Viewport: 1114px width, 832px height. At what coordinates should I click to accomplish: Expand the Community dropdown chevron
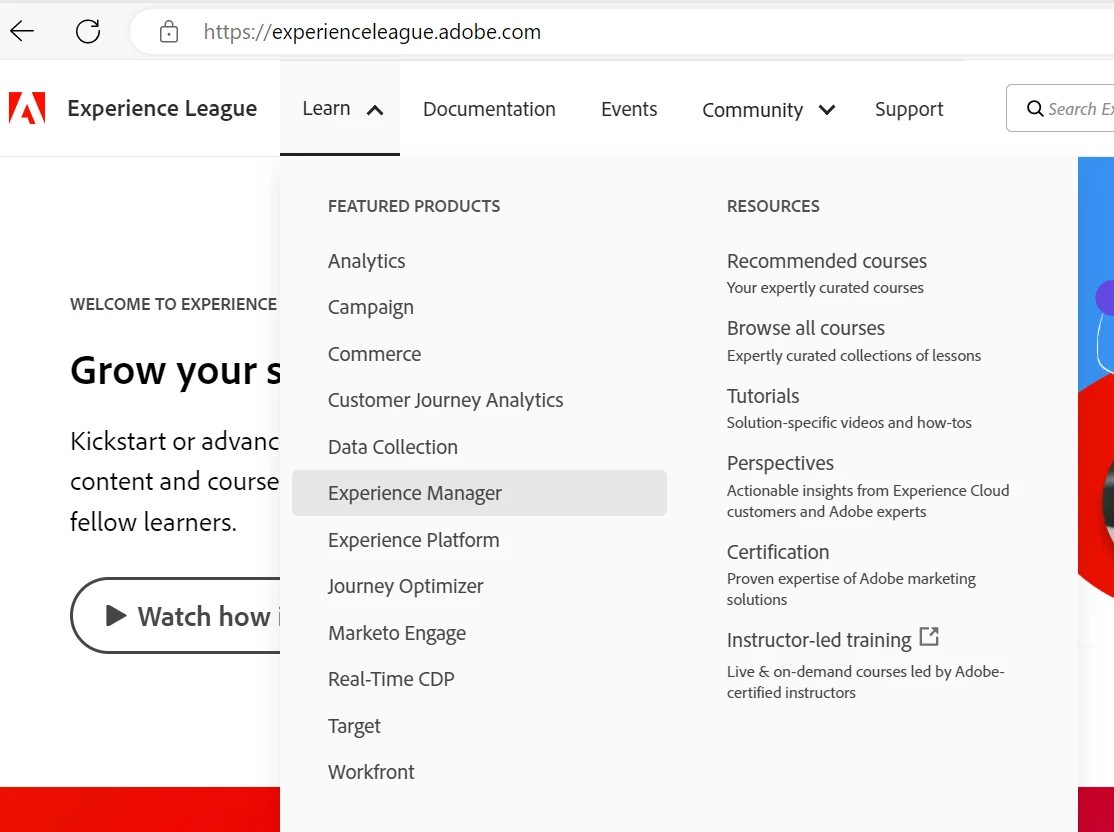pyautogui.click(x=827, y=109)
